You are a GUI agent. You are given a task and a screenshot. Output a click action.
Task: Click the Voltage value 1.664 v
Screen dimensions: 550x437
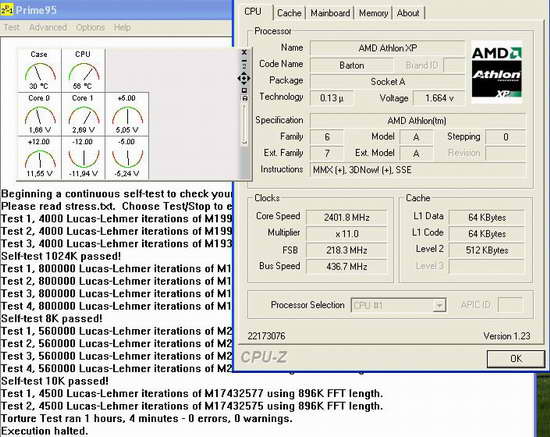[439, 98]
